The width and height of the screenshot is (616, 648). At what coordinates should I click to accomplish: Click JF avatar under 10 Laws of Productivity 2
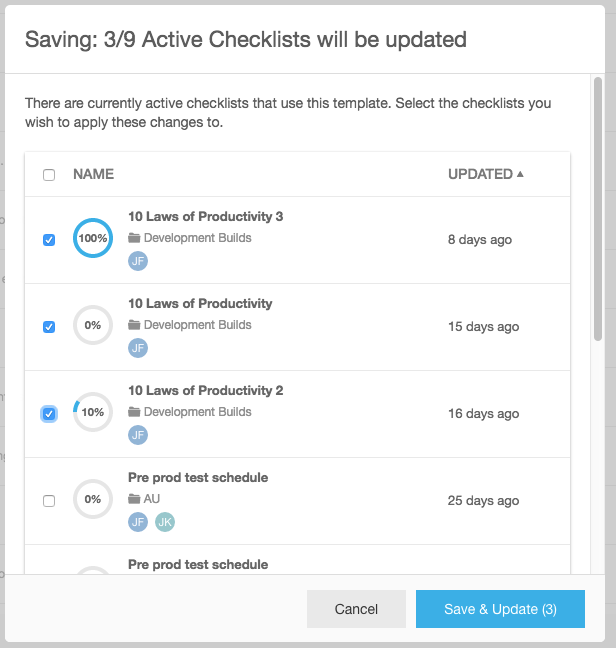click(138, 435)
